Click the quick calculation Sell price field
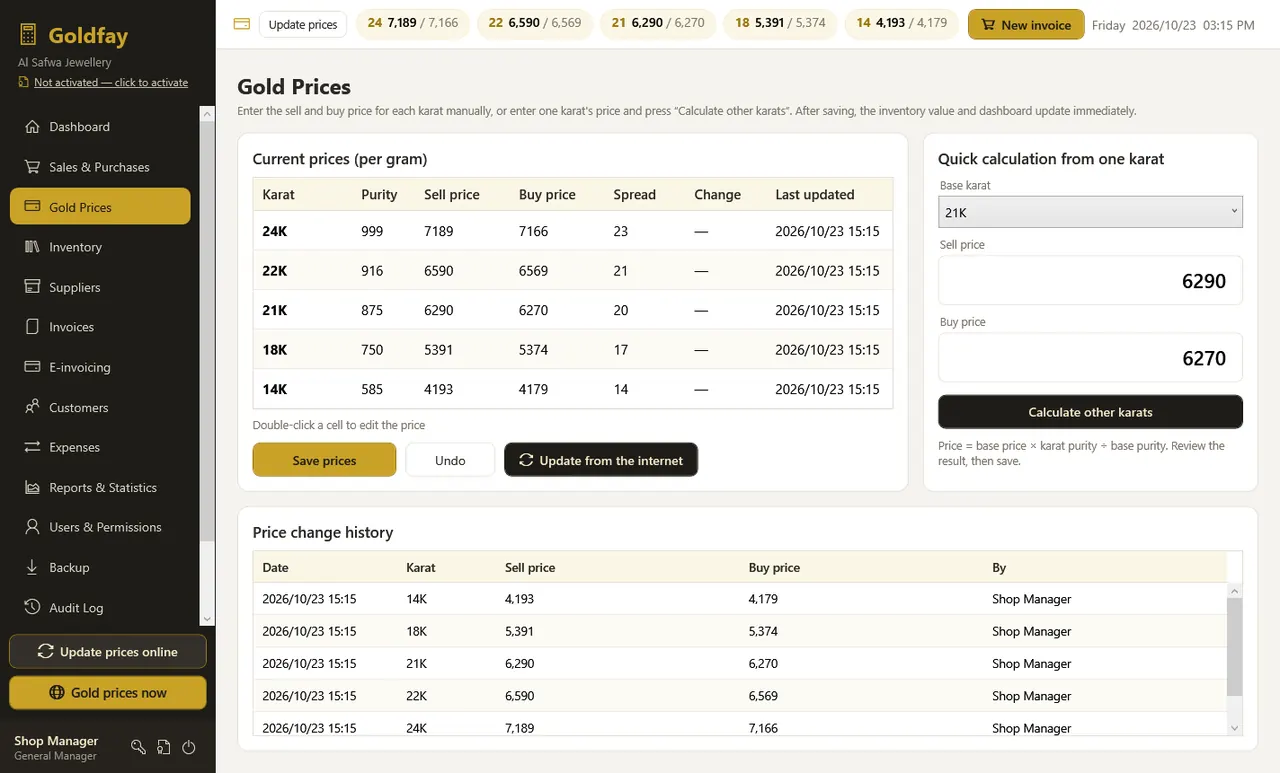This screenshot has height=773, width=1280. point(1090,280)
